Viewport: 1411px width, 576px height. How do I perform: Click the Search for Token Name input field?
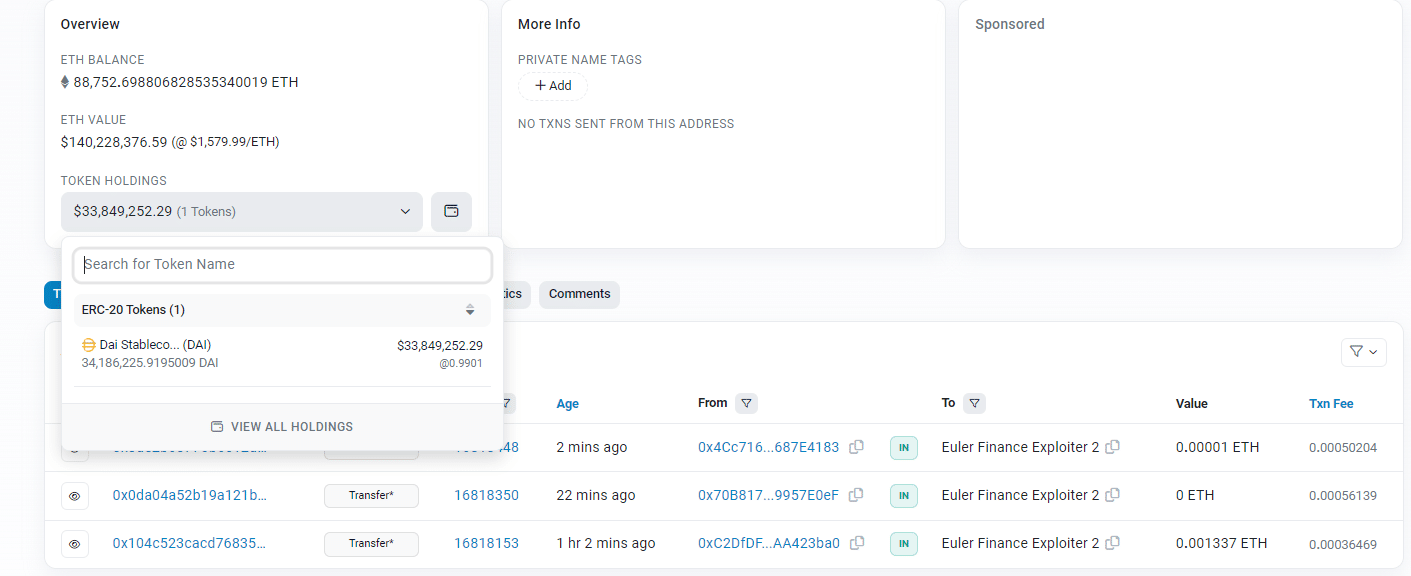(x=281, y=264)
